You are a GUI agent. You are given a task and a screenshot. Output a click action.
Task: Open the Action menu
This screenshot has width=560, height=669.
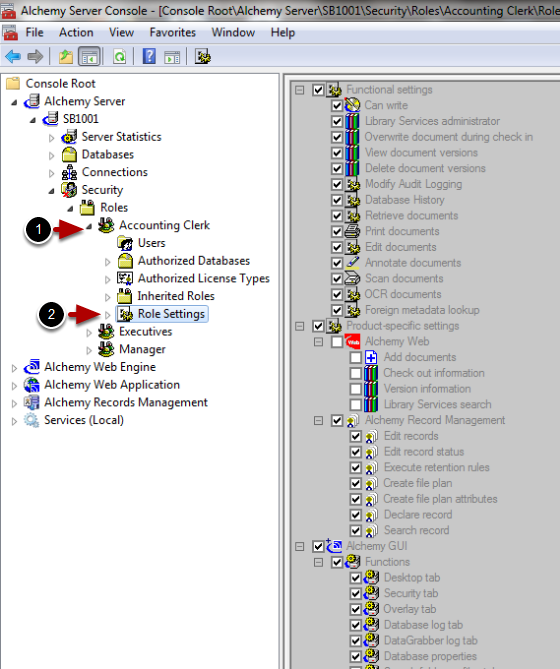click(x=76, y=32)
